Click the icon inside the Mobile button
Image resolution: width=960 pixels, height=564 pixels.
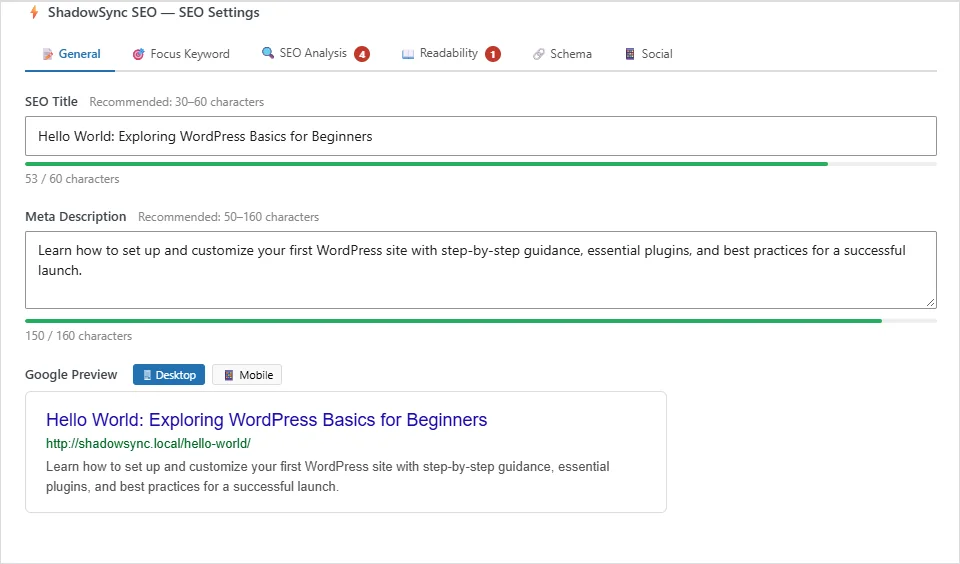[228, 375]
